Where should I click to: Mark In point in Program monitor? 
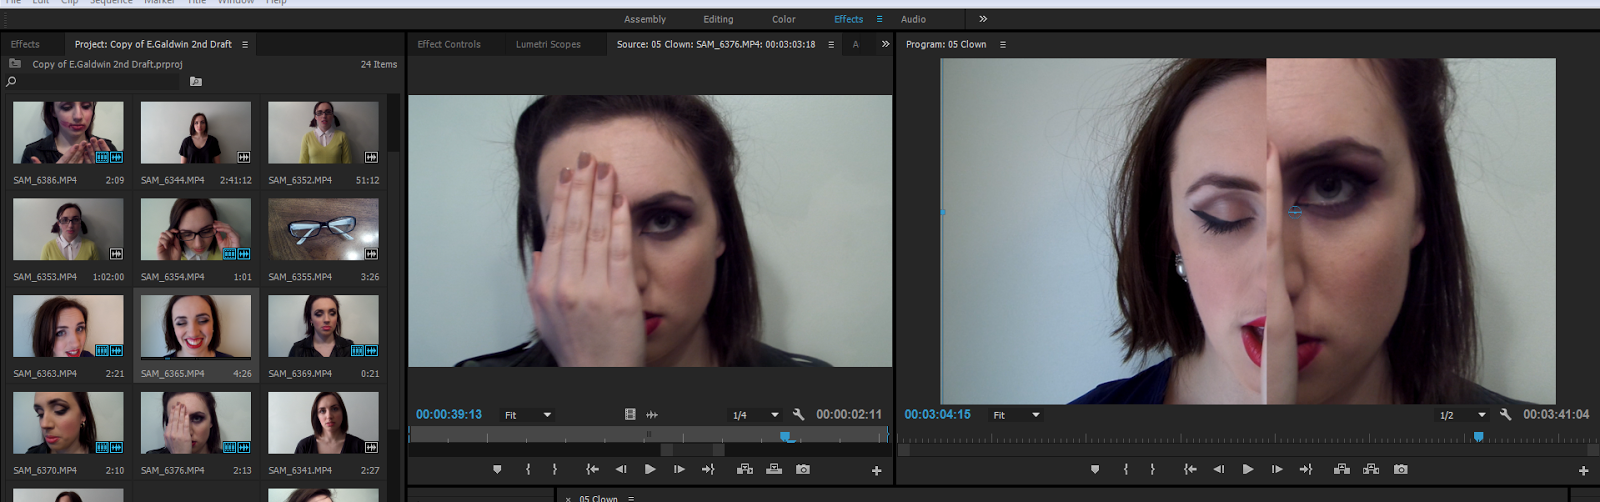click(x=1126, y=469)
